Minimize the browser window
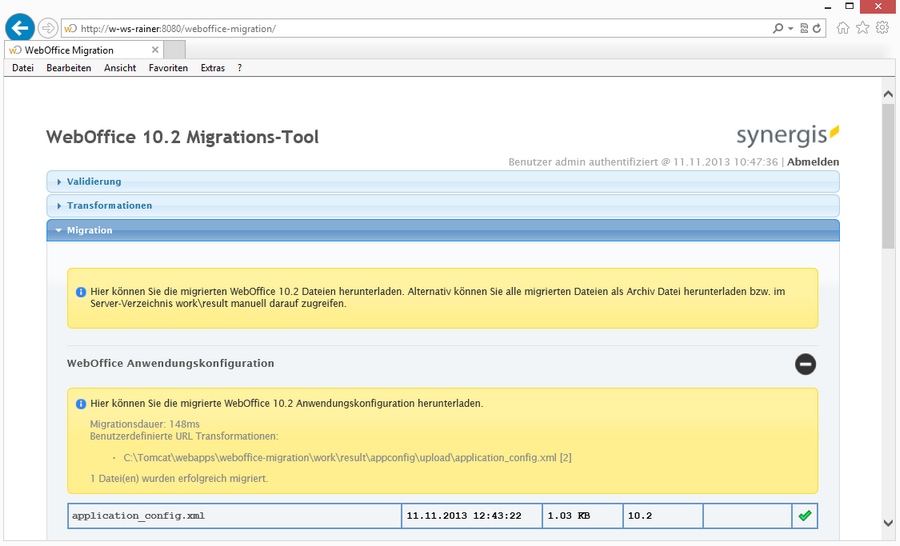Screen dimensions: 900x546 click(x=828, y=6)
